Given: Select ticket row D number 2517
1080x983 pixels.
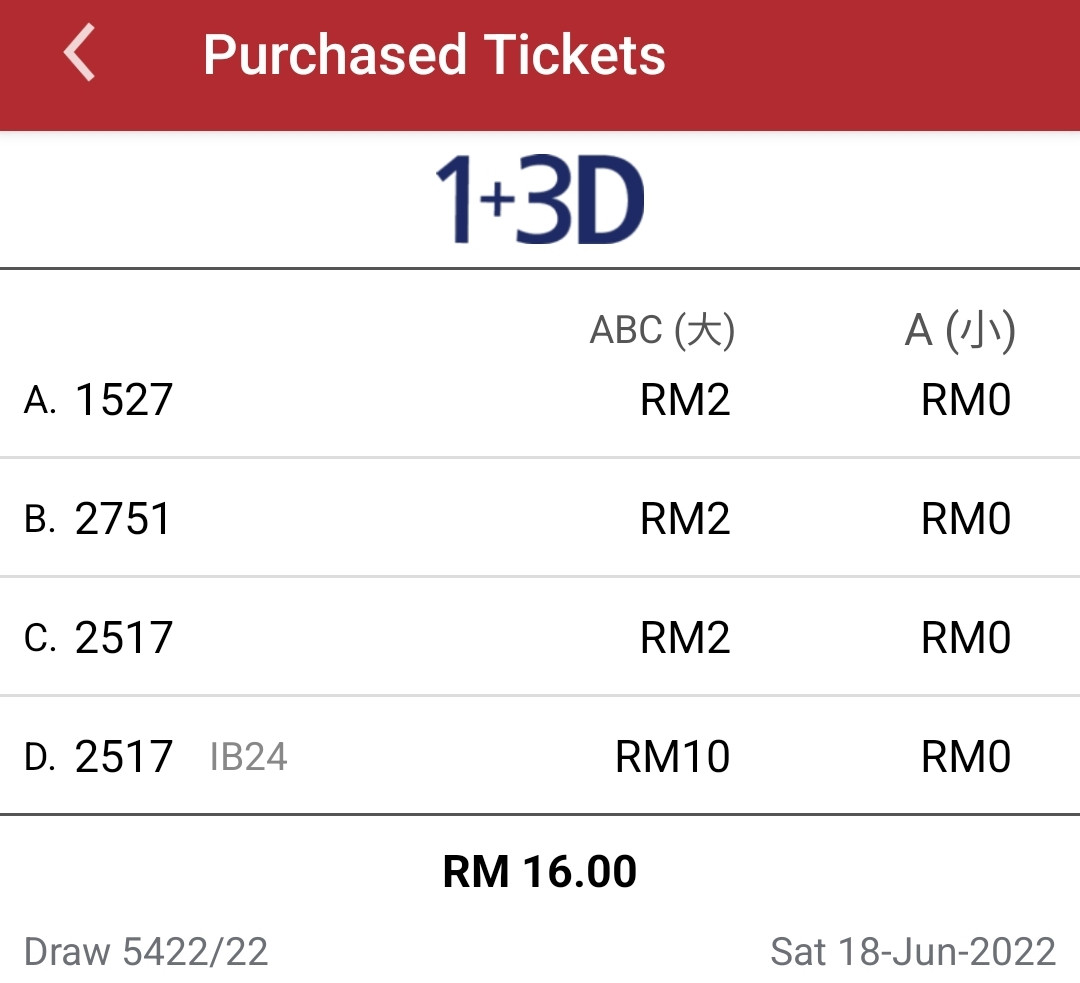Looking at the screenshot, I should point(123,756).
